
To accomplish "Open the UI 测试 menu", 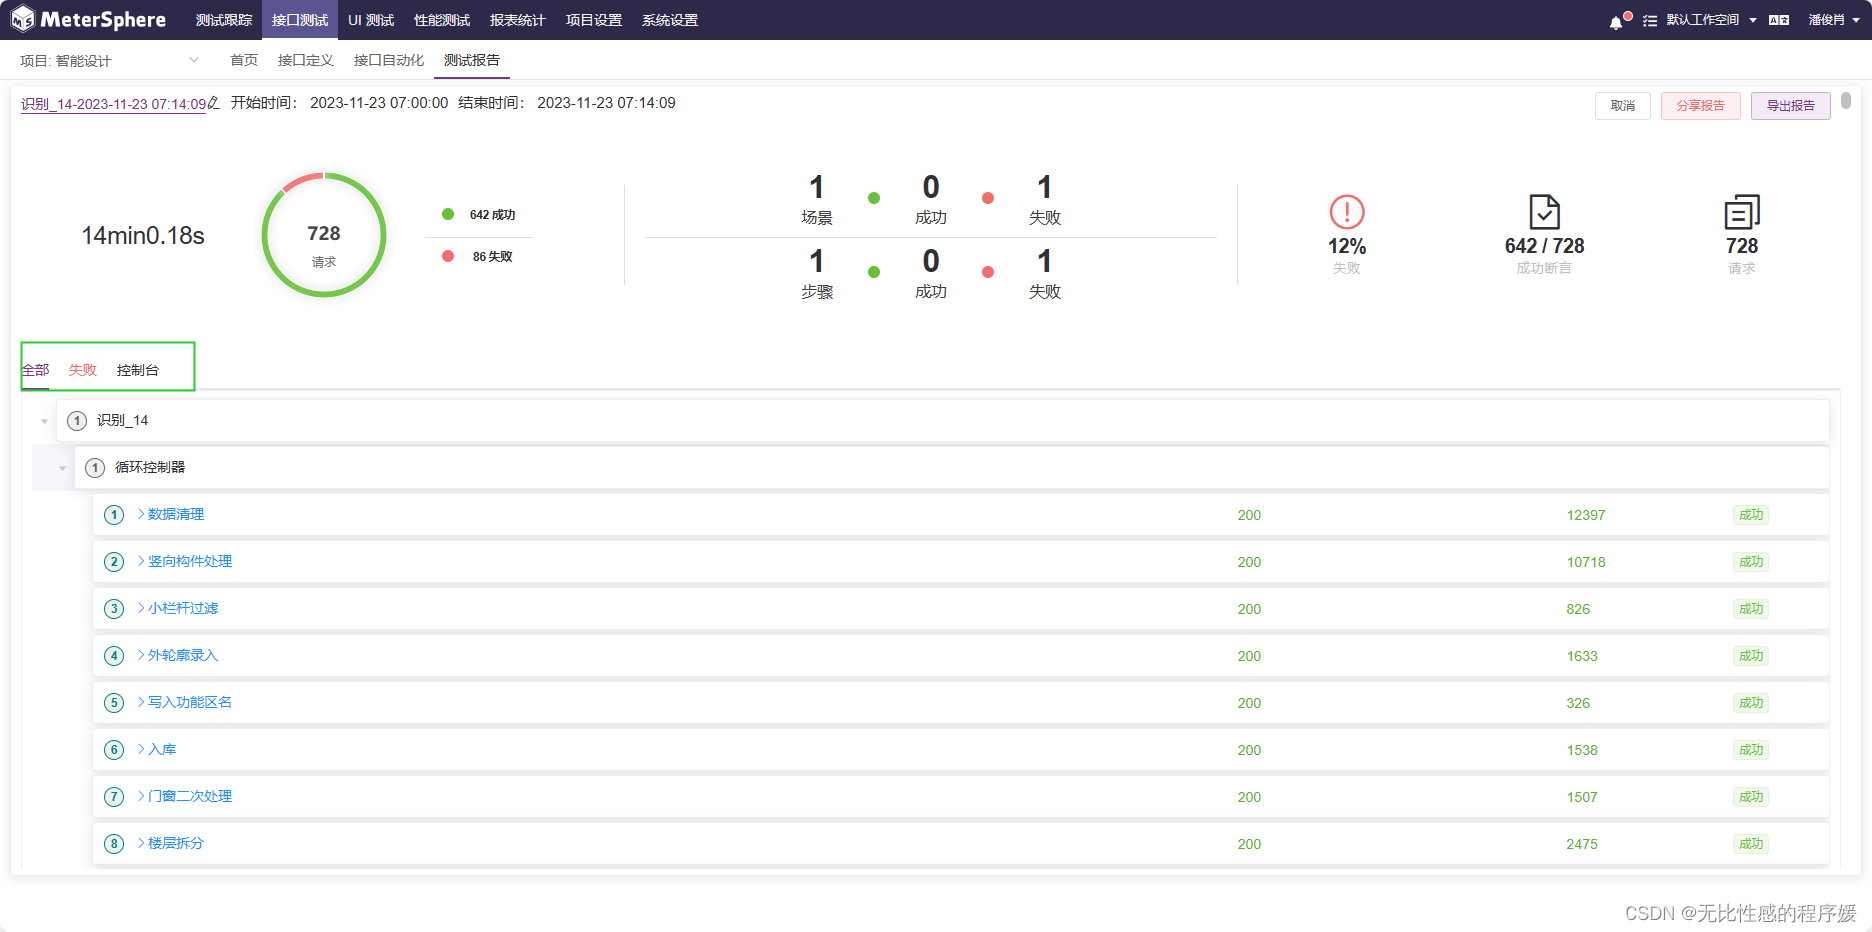I will 371,20.
